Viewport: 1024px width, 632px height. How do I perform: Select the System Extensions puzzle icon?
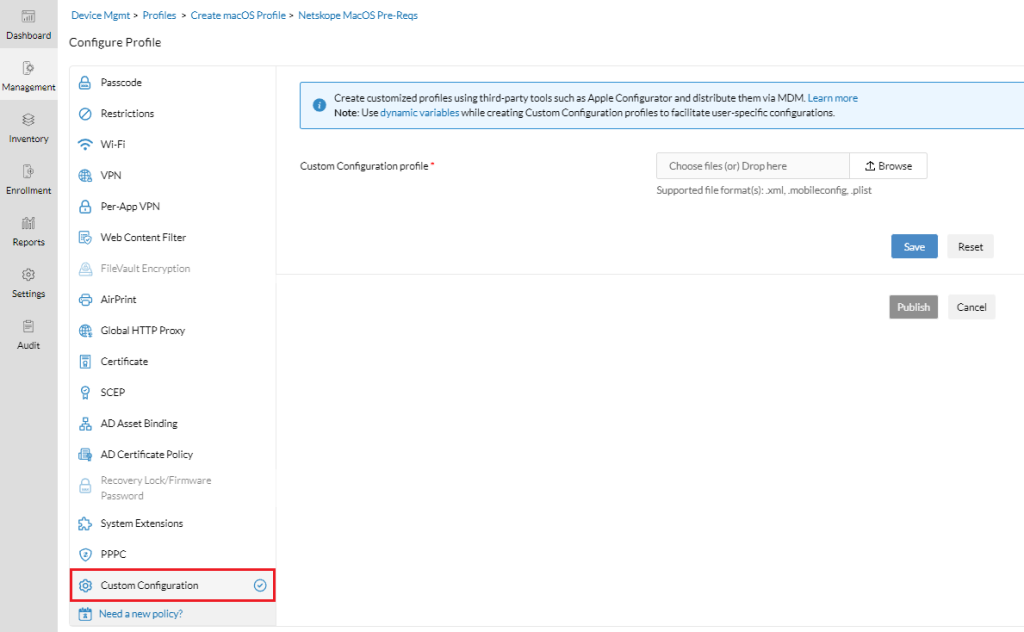point(86,523)
